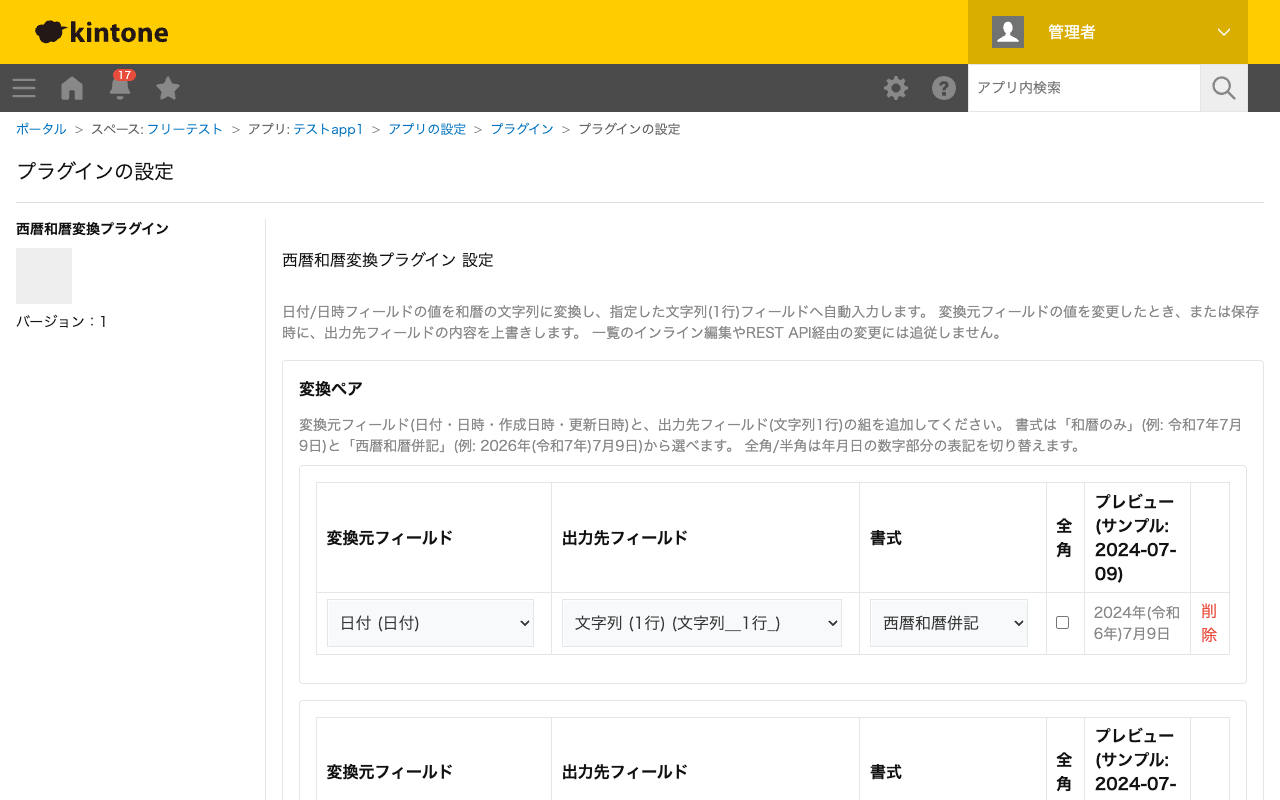1280x800 pixels.
Task: Go to portal via home icon
Action: tap(72, 88)
